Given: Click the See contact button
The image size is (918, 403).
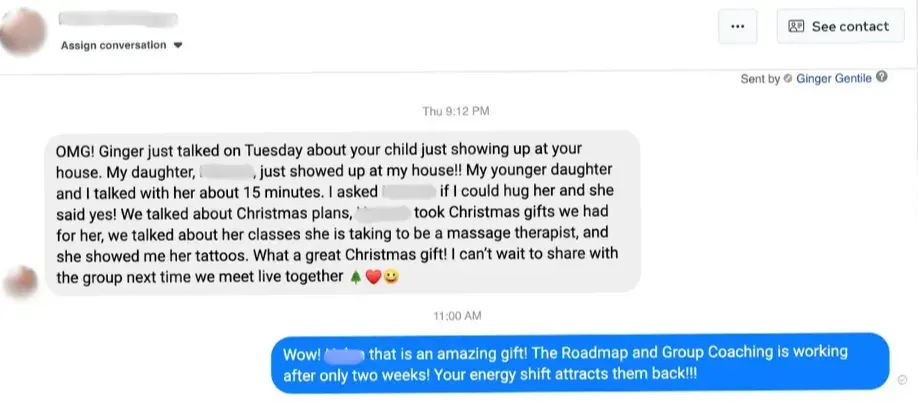Looking at the screenshot, I should click(840, 26).
